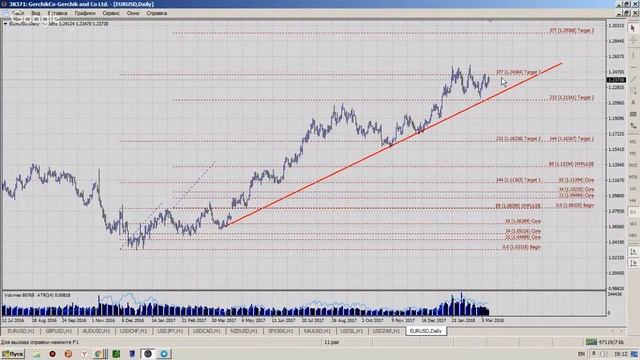Switch to the USDZAR,H1 chart tab

coord(387,331)
